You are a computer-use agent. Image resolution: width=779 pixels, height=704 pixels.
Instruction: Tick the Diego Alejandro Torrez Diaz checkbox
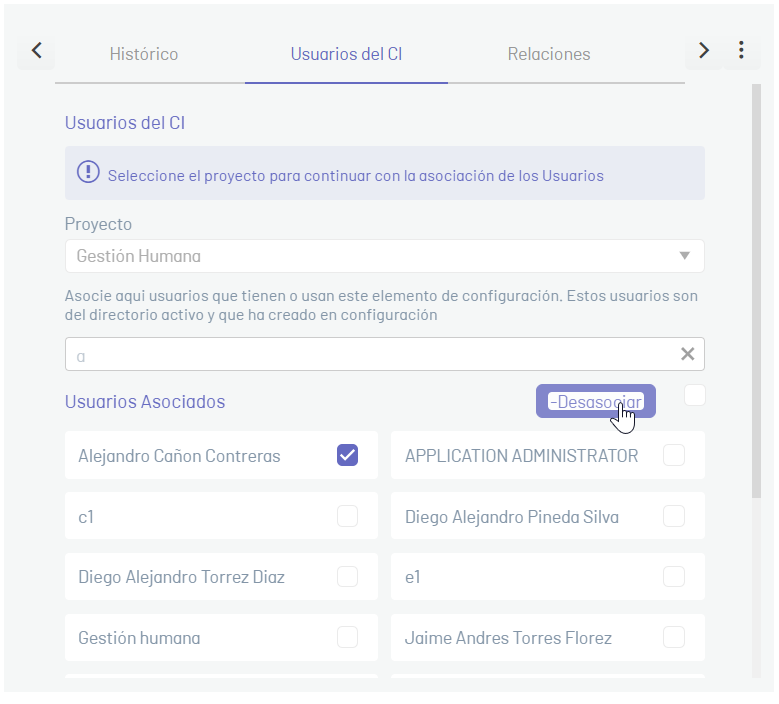click(x=347, y=577)
